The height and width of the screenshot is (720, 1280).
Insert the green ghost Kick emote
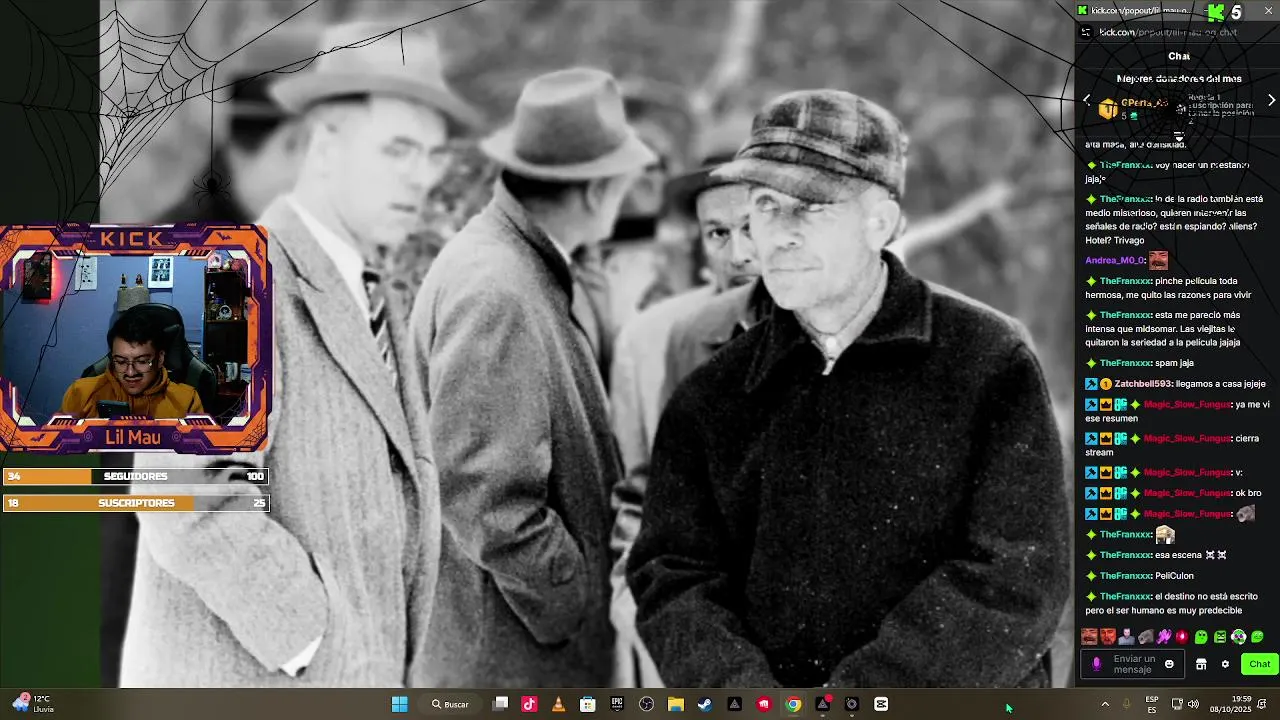point(1201,637)
